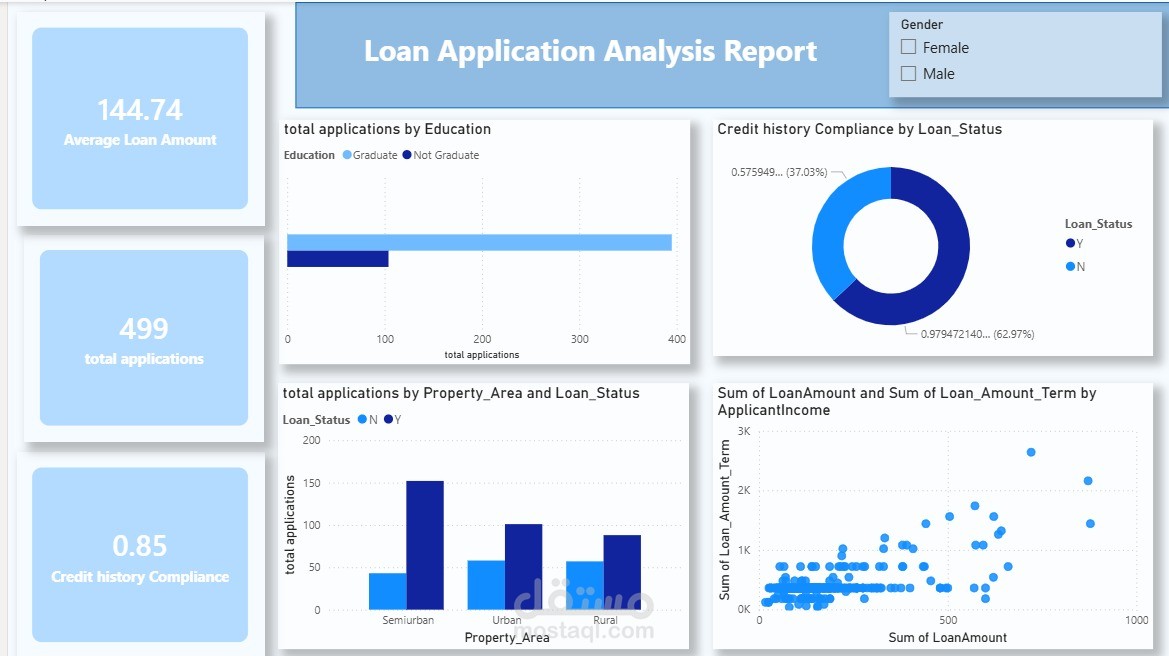Select the 499 total applications card
Viewport: 1169px width, 656px height.
point(140,337)
